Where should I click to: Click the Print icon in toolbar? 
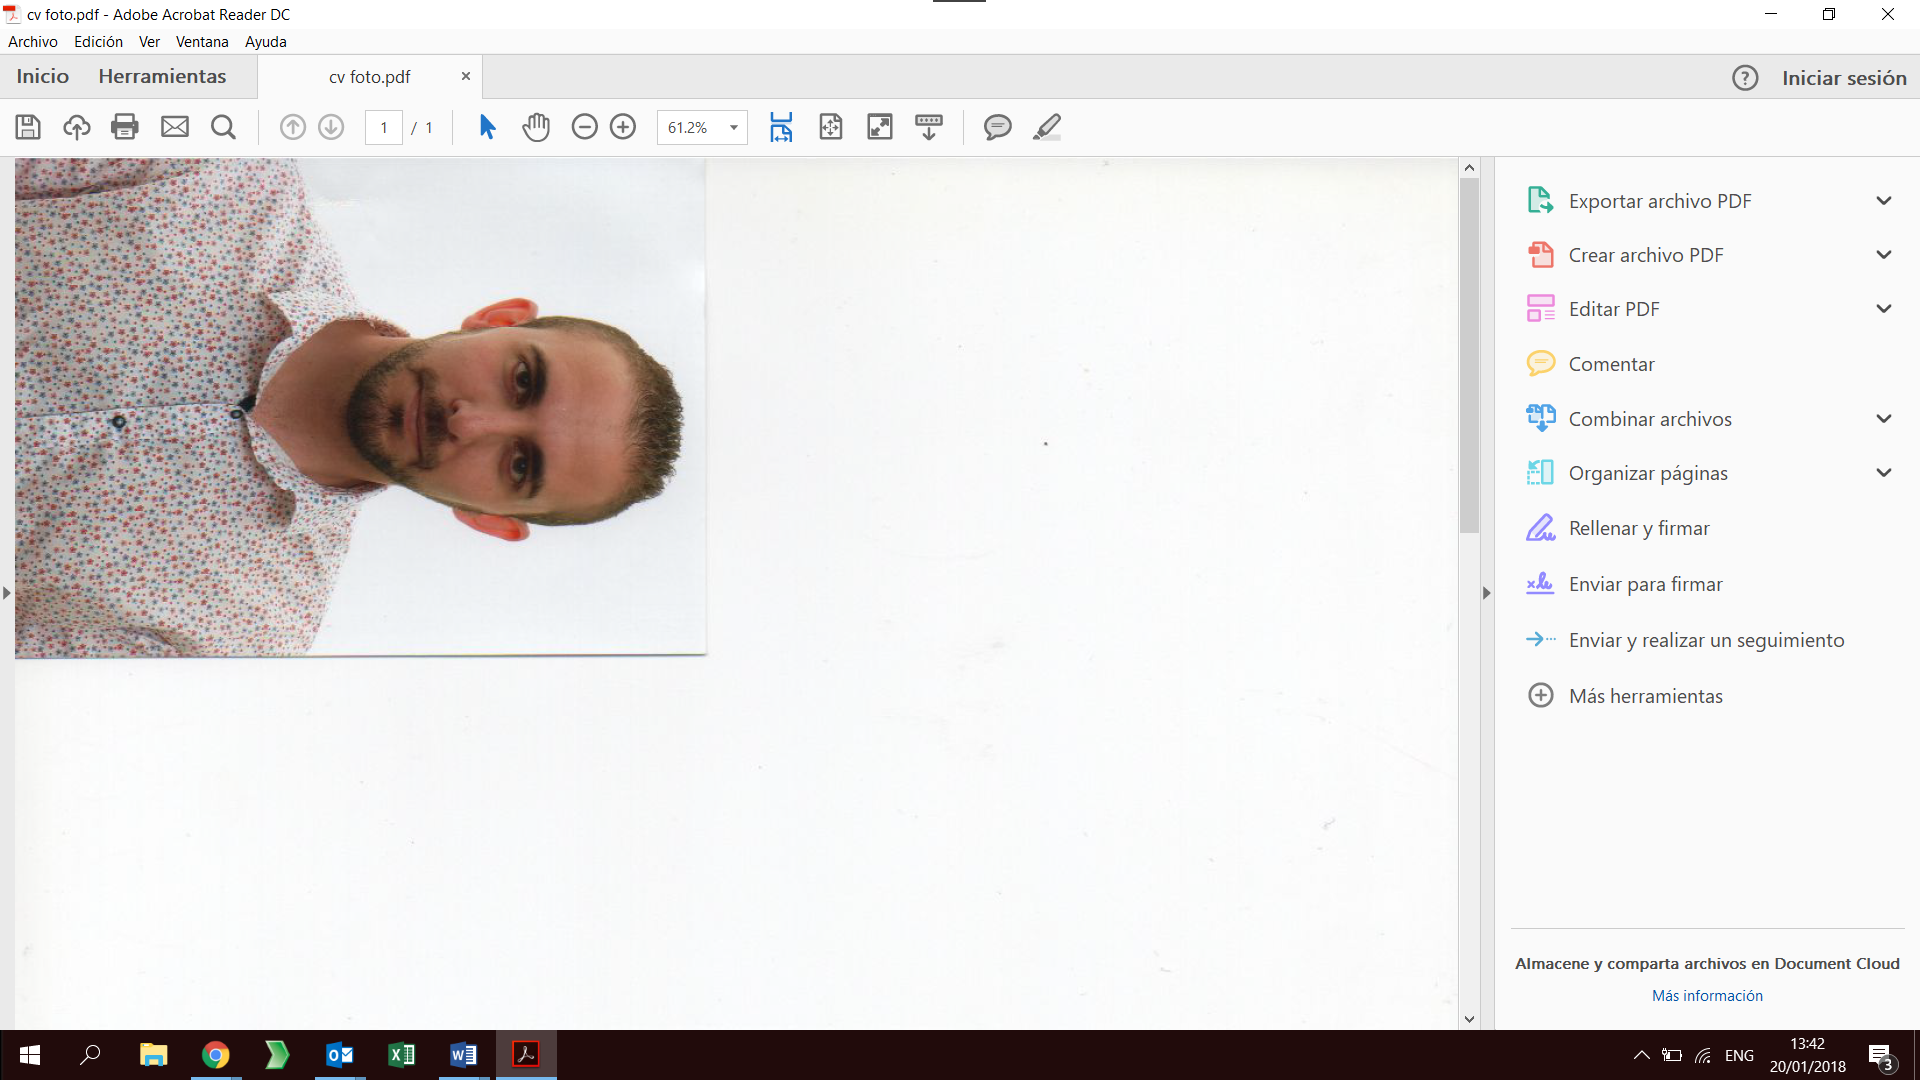[x=125, y=127]
